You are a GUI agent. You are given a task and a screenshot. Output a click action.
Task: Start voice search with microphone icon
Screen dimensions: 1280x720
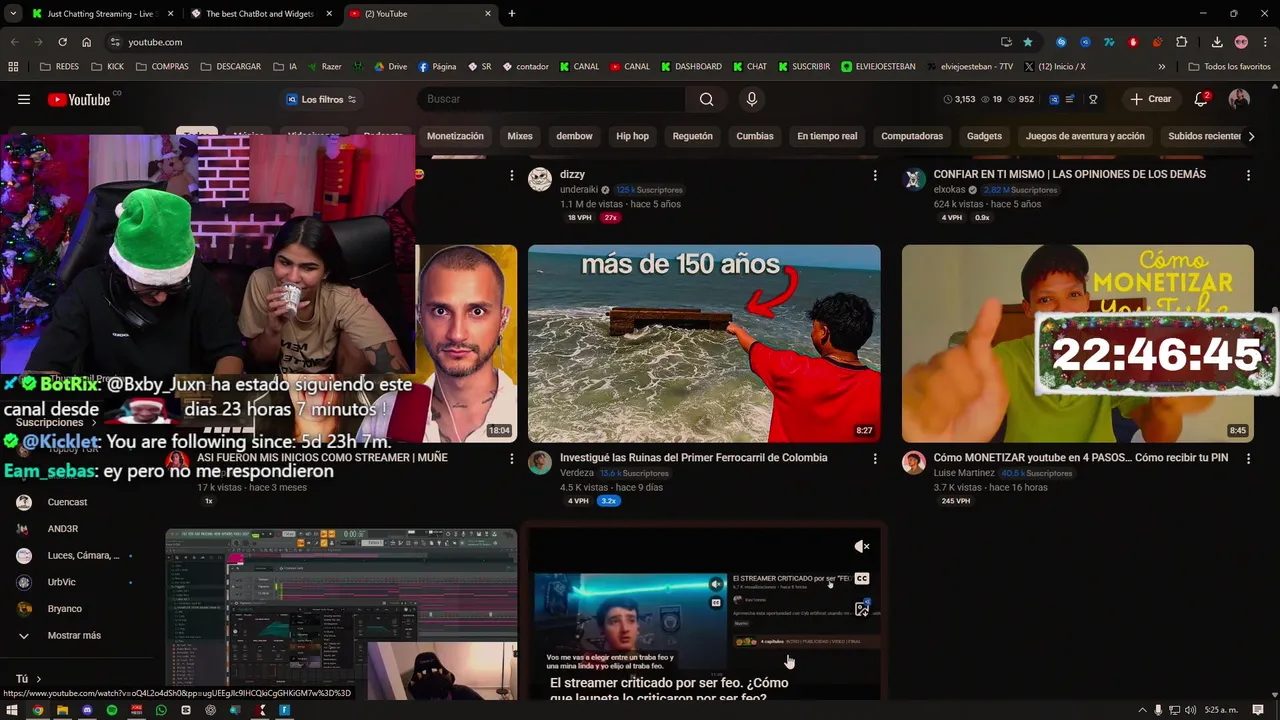pyautogui.click(x=752, y=99)
